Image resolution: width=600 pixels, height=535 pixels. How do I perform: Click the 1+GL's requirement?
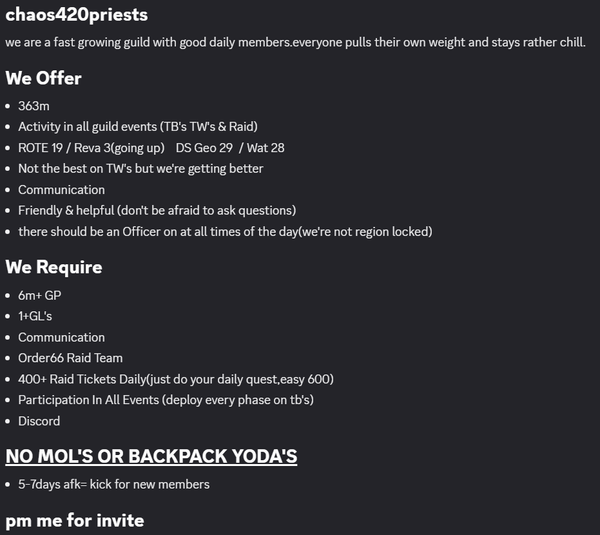[35, 316]
